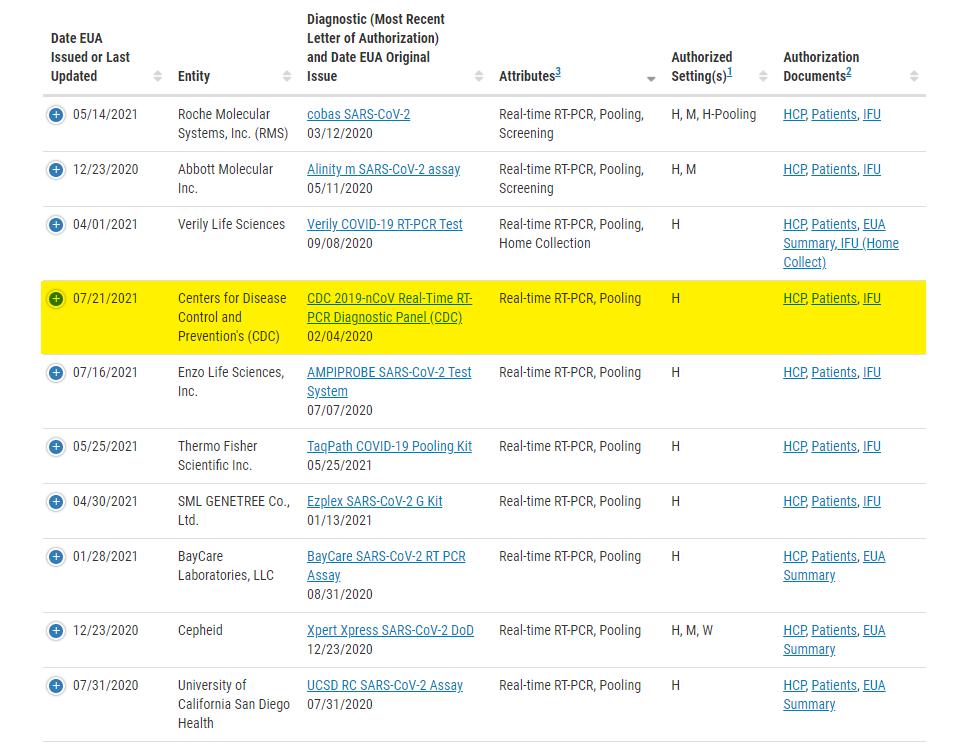The image size is (968, 744).
Task: Open Patients document for UC San Diego row
Action: tap(834, 685)
